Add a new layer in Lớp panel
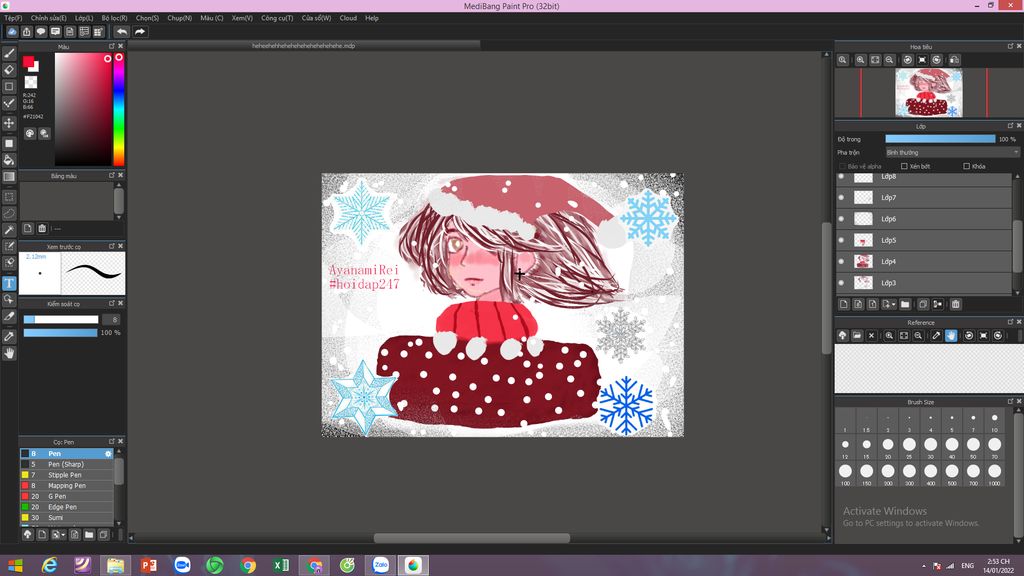This screenshot has height=576, width=1024. (844, 304)
